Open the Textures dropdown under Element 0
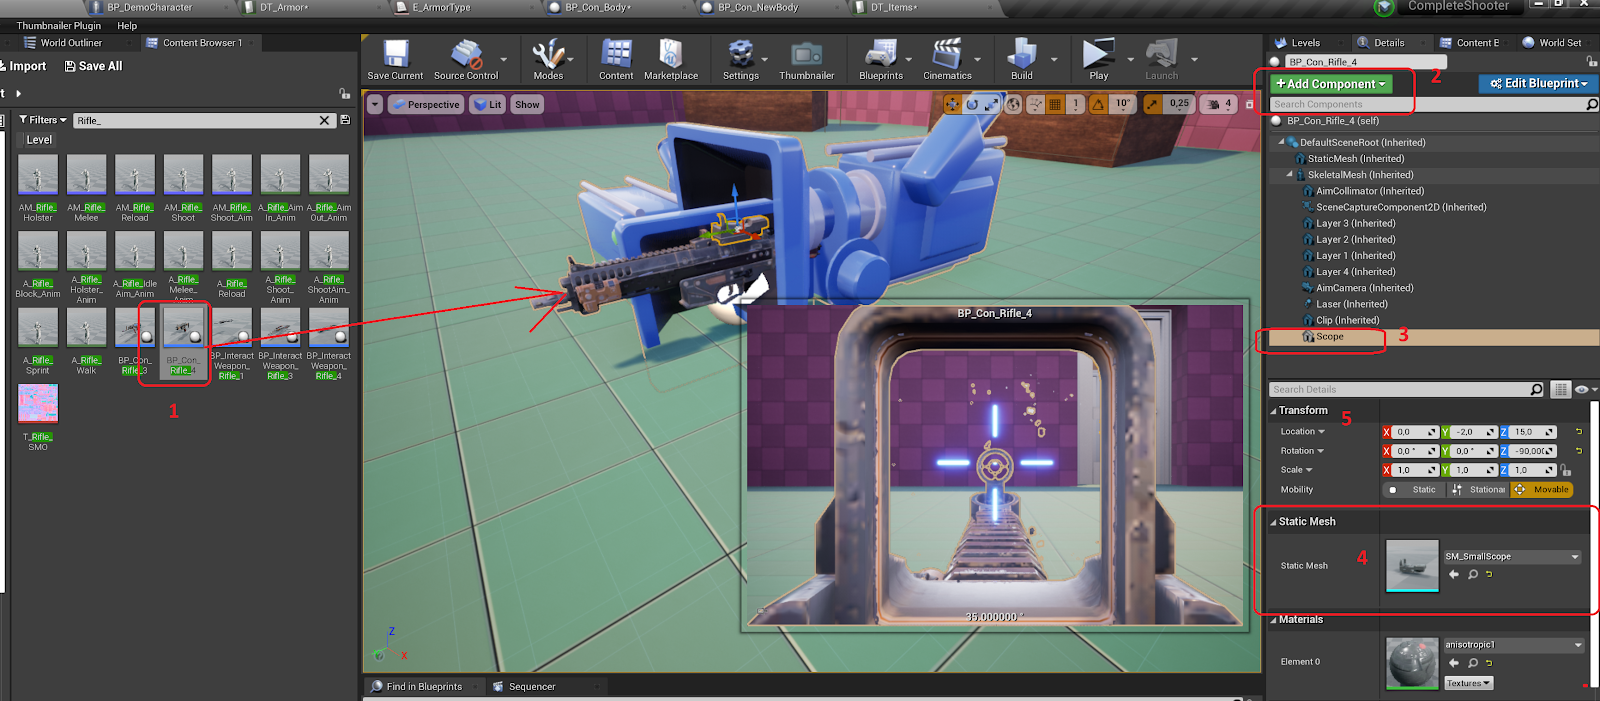The width and height of the screenshot is (1600, 701). 1468,684
